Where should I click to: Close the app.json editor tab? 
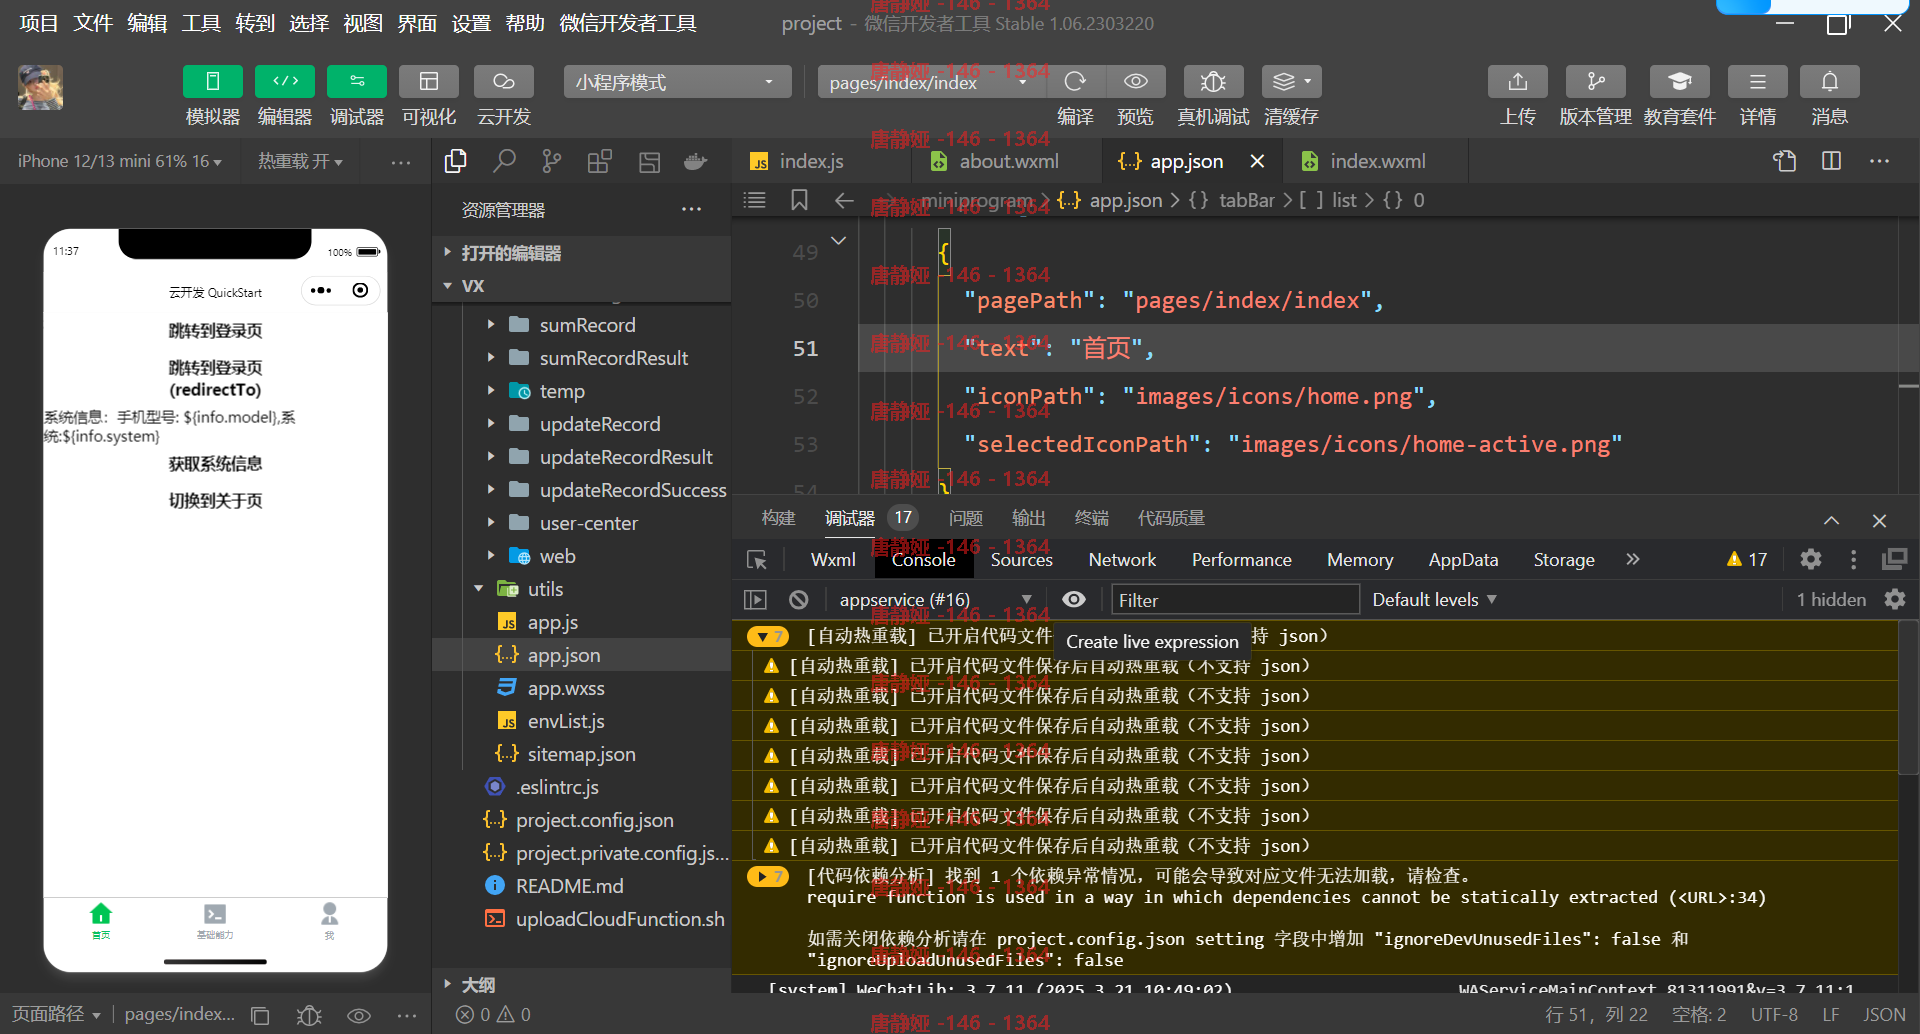[1258, 161]
